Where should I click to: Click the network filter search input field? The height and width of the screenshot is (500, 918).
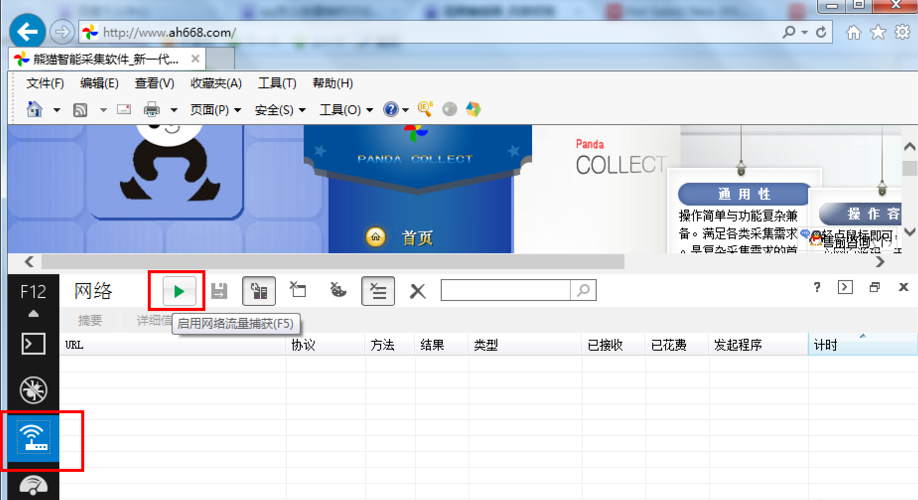pos(506,290)
